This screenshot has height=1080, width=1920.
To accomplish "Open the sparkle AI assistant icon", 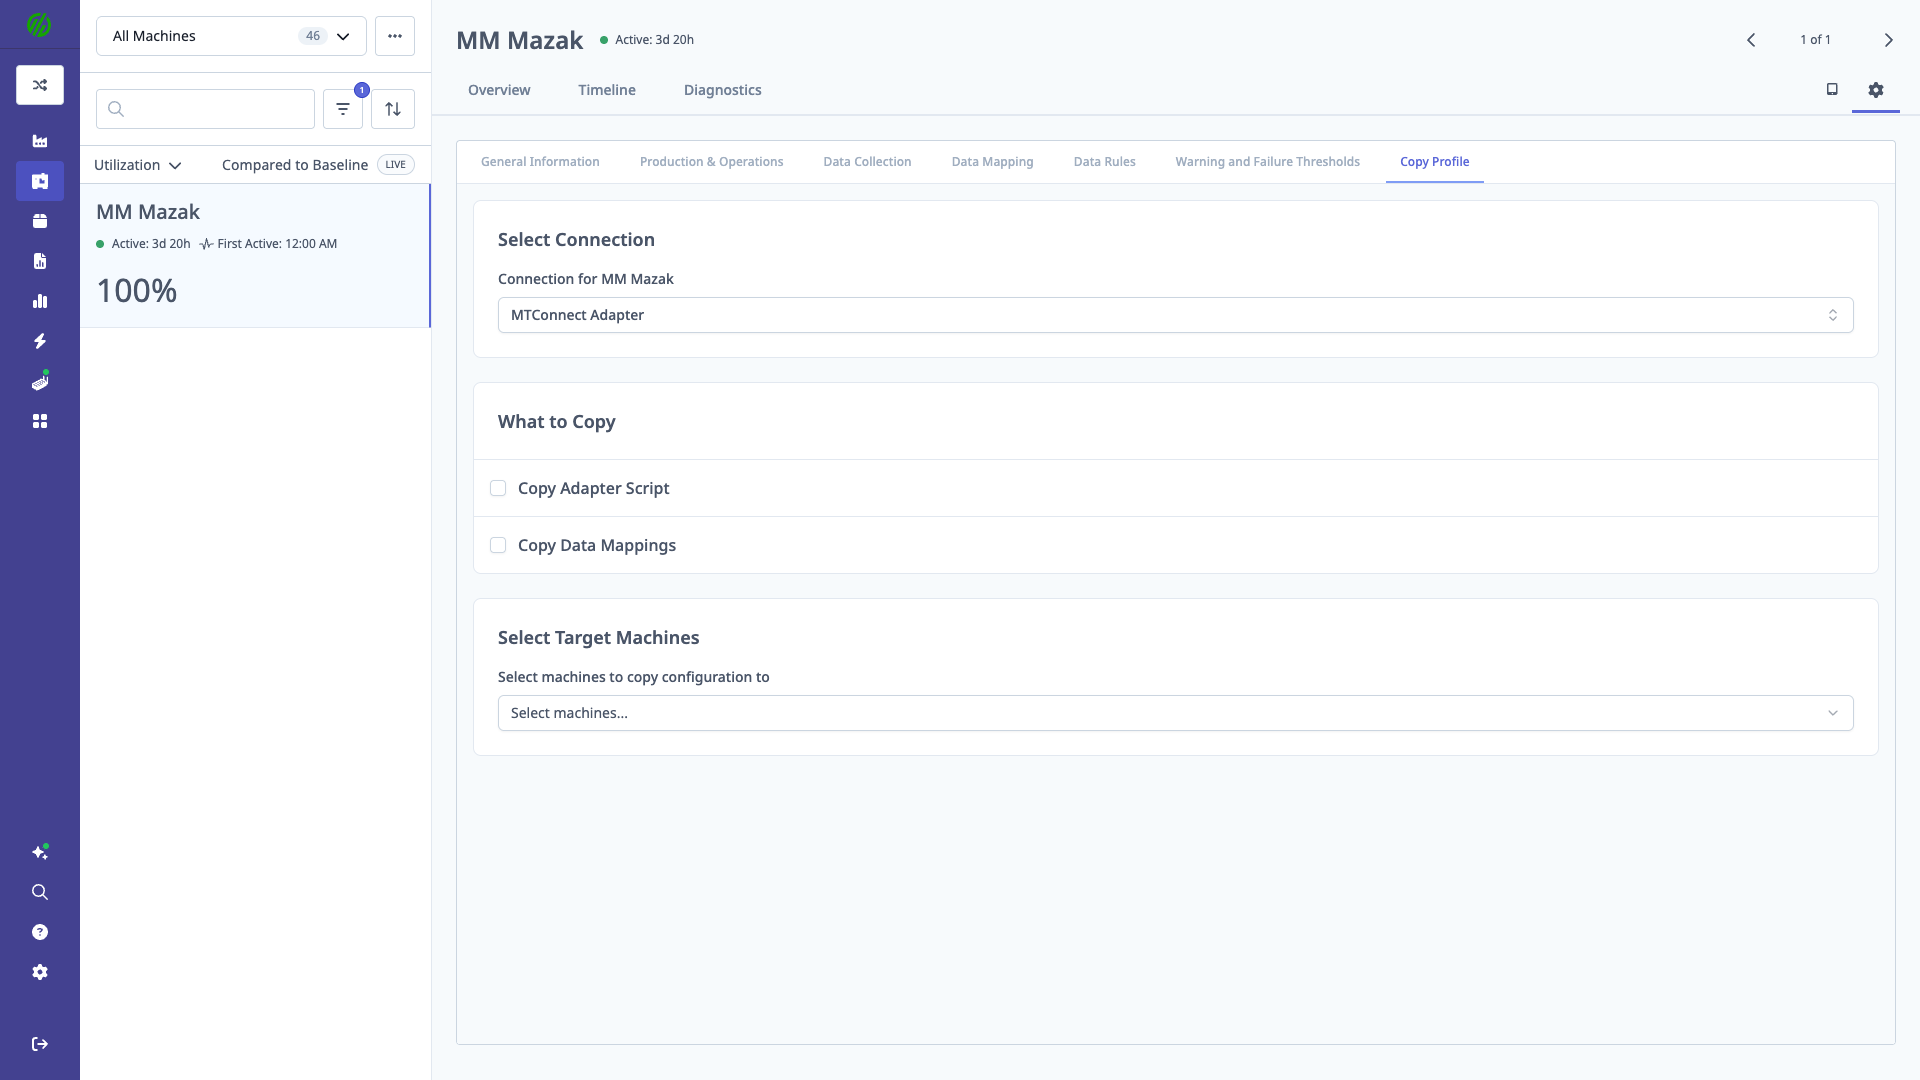I will 40,852.
